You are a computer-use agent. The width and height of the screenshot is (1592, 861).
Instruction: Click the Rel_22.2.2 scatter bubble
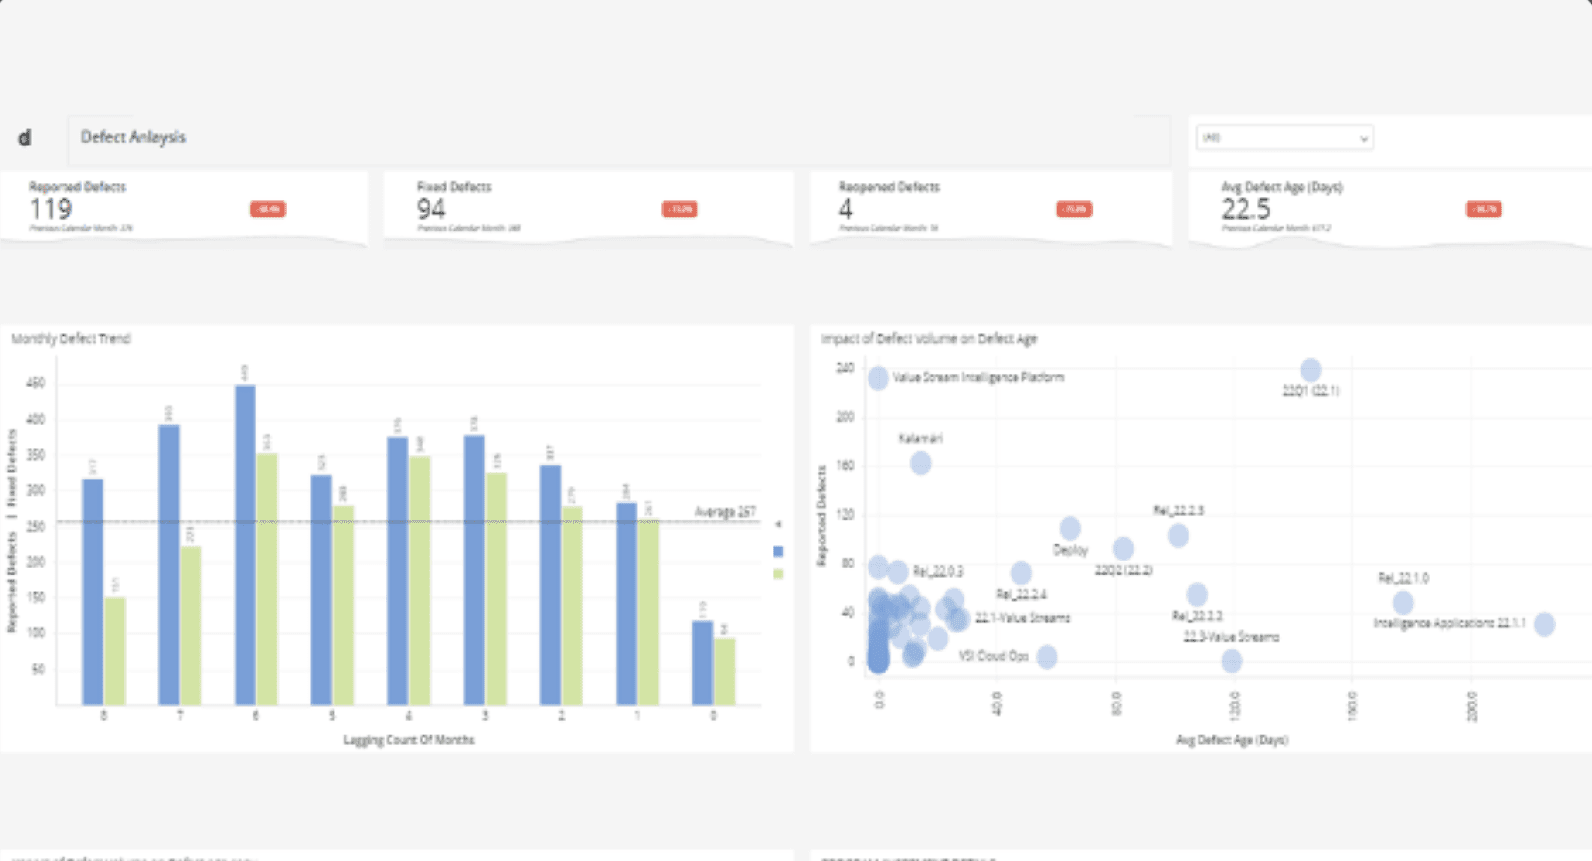click(1197, 595)
